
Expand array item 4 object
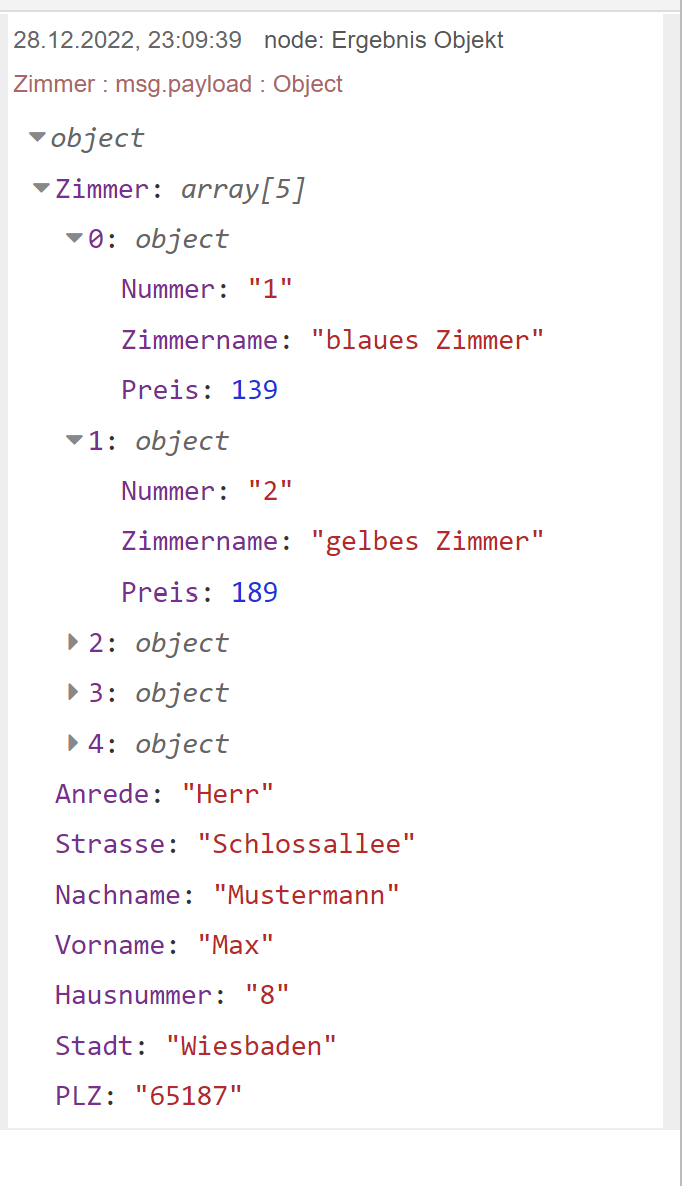coord(73,743)
